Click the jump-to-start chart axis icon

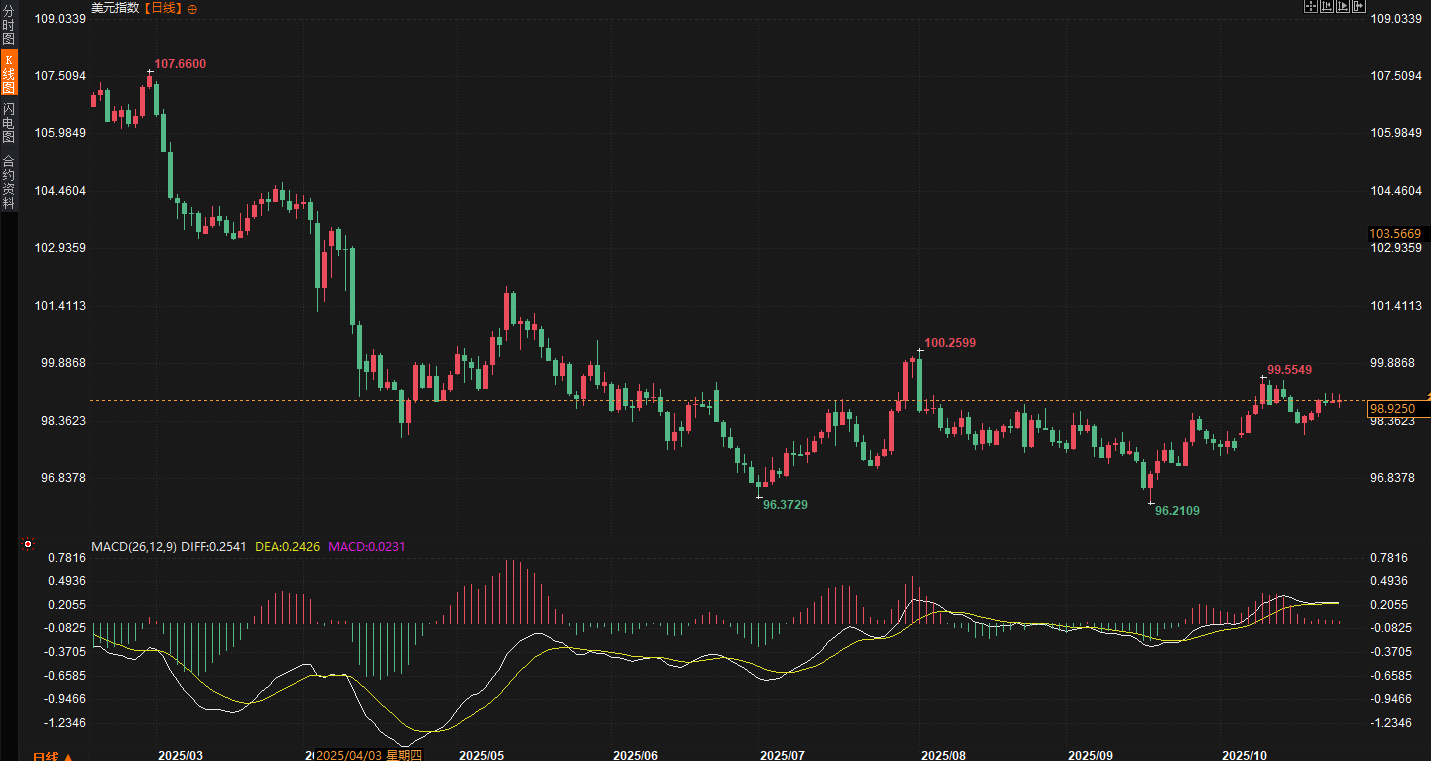click(1327, 6)
